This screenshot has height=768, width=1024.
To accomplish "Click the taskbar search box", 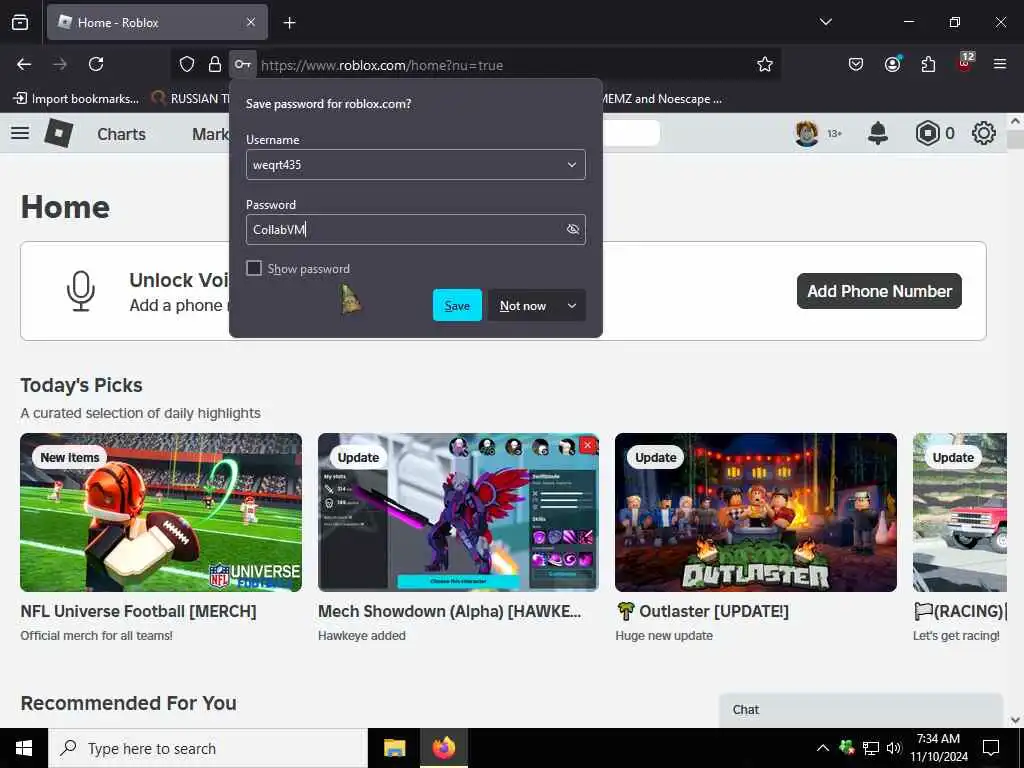I will coord(208,748).
